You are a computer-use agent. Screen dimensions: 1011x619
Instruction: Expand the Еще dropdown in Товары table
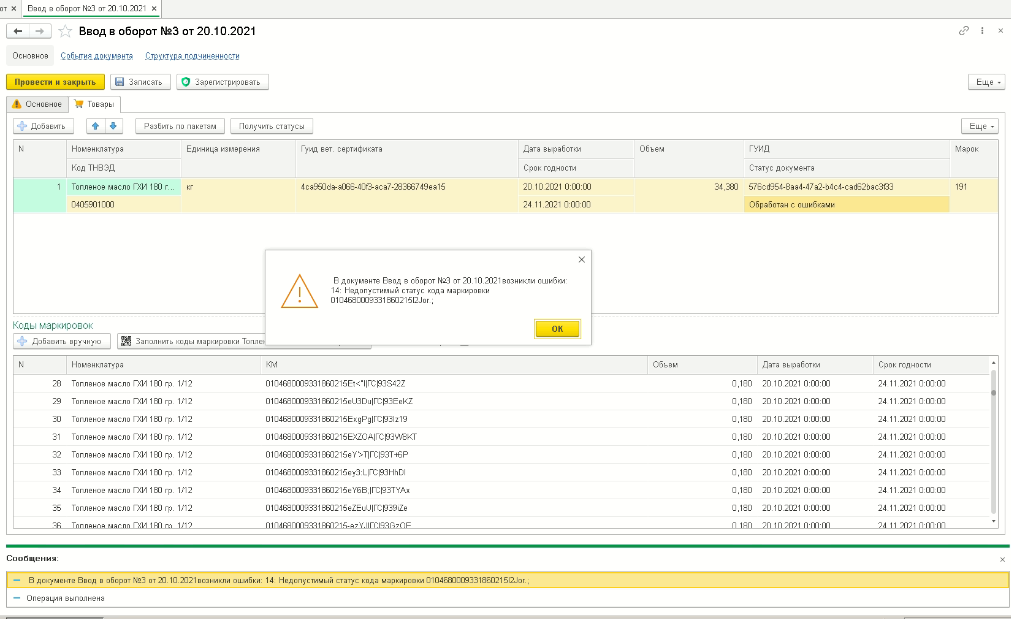click(x=979, y=126)
